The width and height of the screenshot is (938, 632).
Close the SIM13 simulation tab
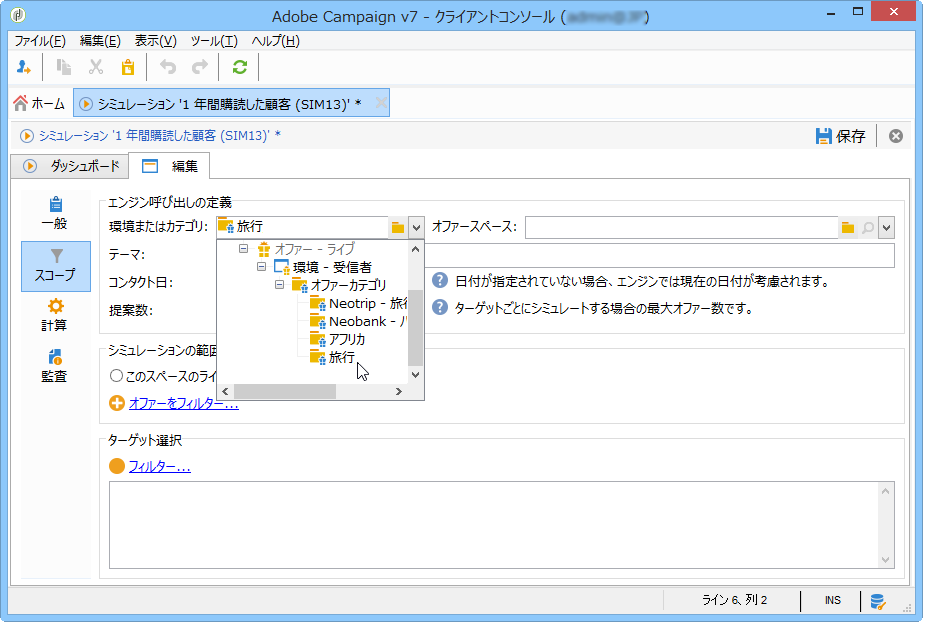[x=380, y=103]
